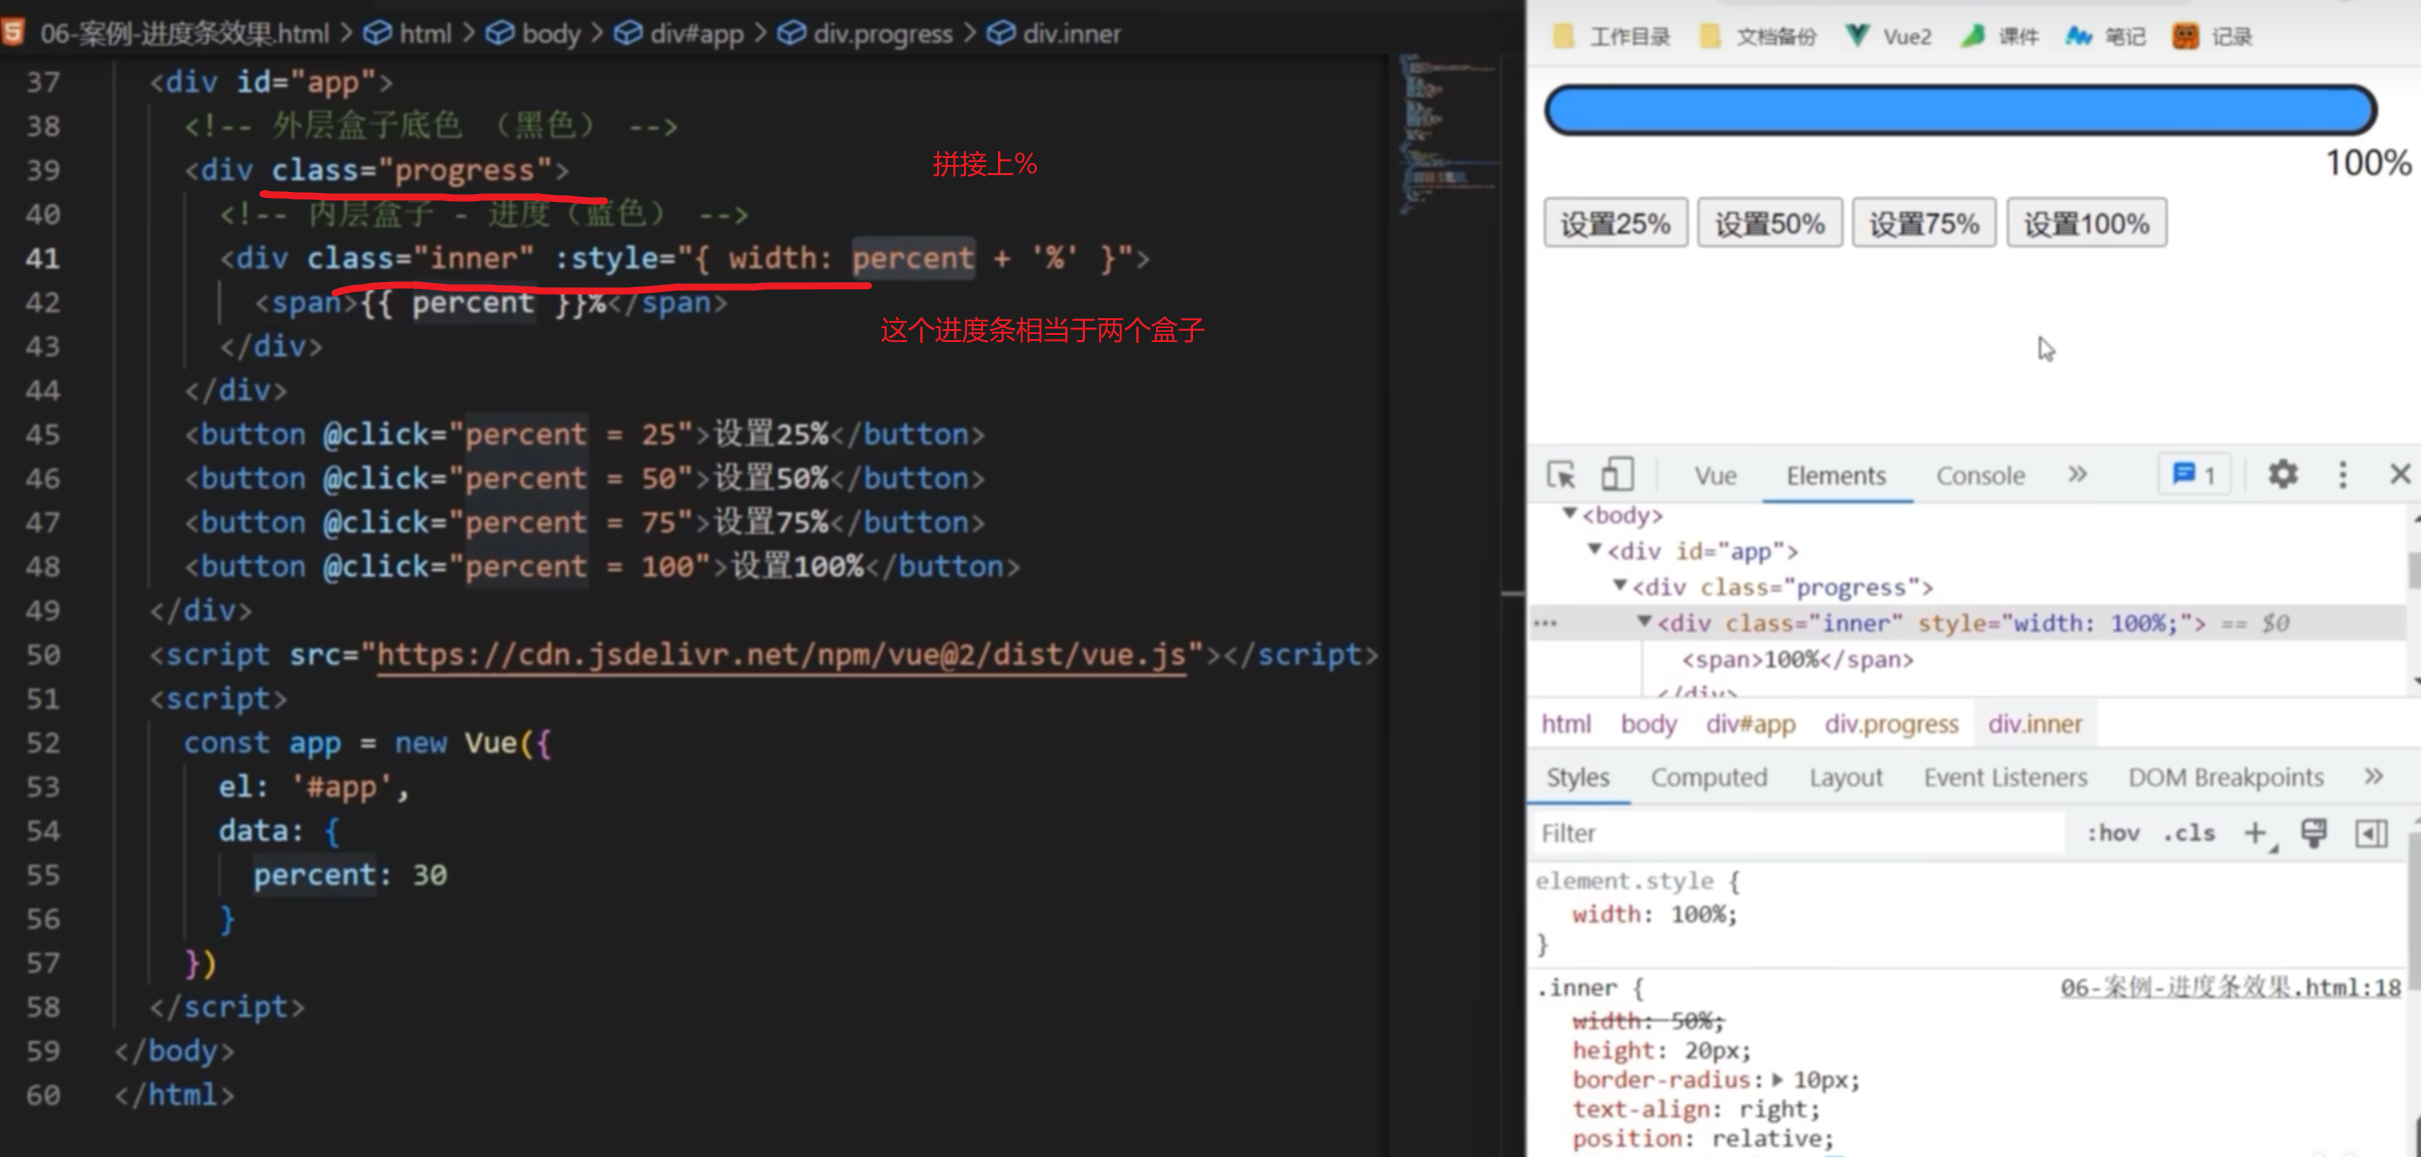Toggle the .cls classes panel
Image resolution: width=2421 pixels, height=1157 pixels.
coord(2188,833)
